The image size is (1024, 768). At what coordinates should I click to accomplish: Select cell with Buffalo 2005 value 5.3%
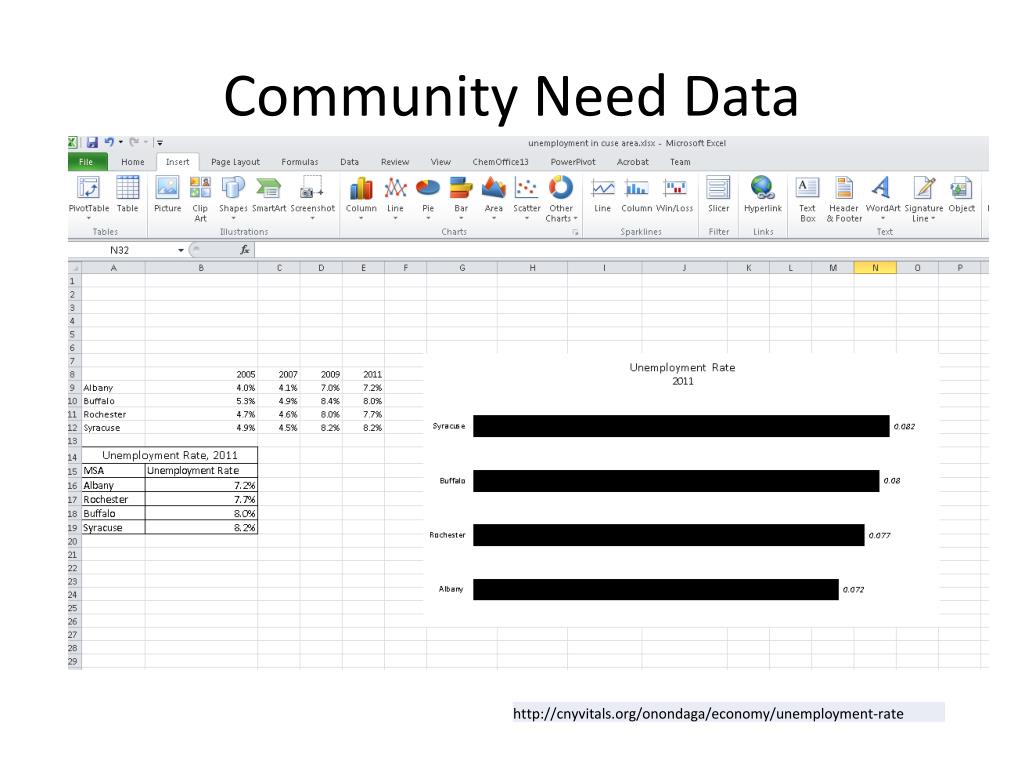click(202, 401)
